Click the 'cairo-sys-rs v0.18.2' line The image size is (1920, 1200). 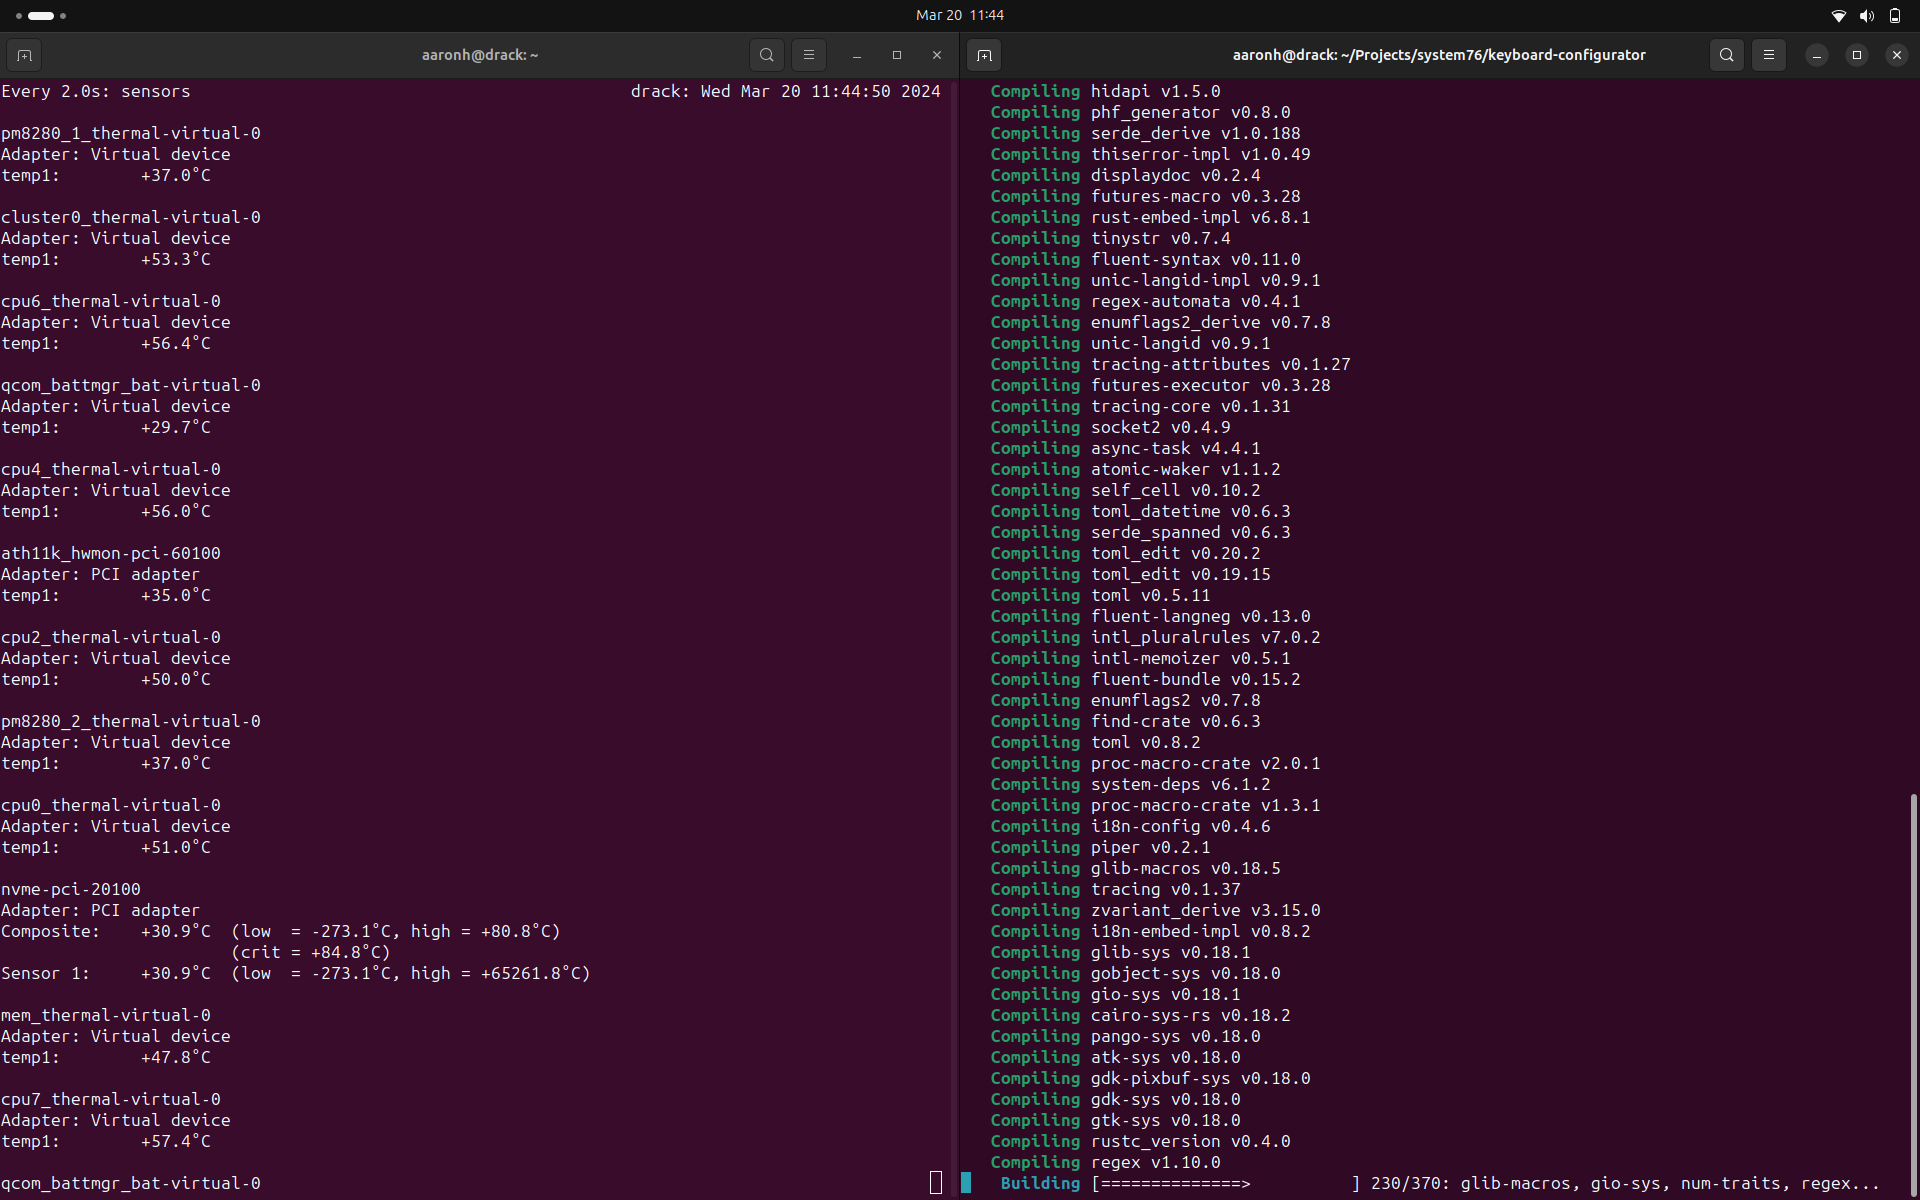tap(1141, 1015)
